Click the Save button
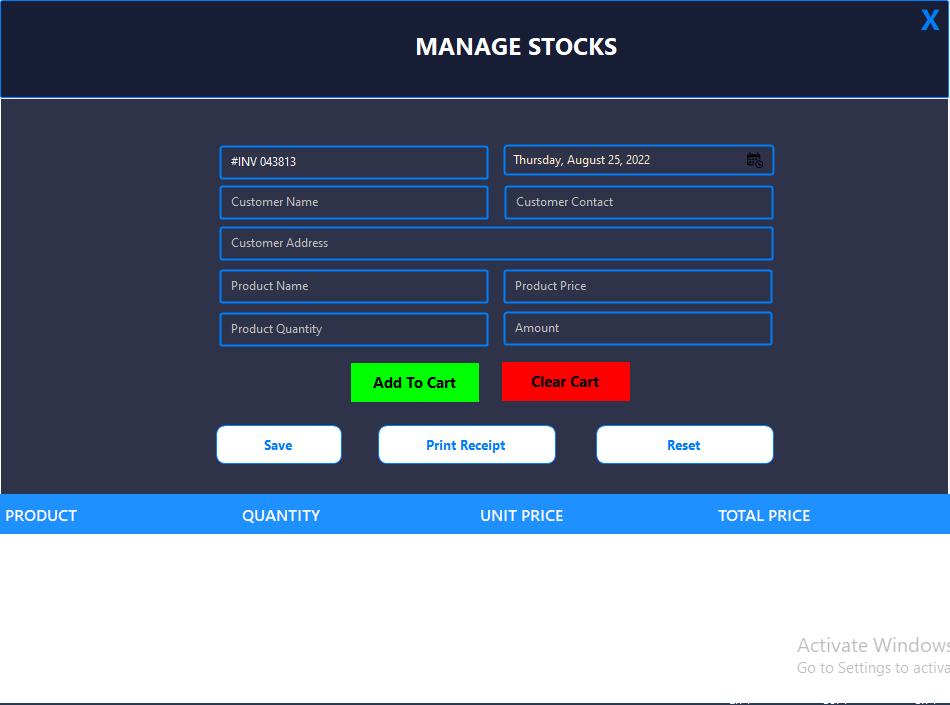Image resolution: width=950 pixels, height=705 pixels. coord(278,444)
